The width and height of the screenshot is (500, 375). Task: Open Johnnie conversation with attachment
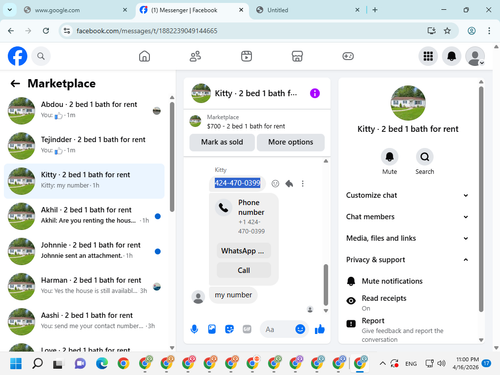[84, 251]
